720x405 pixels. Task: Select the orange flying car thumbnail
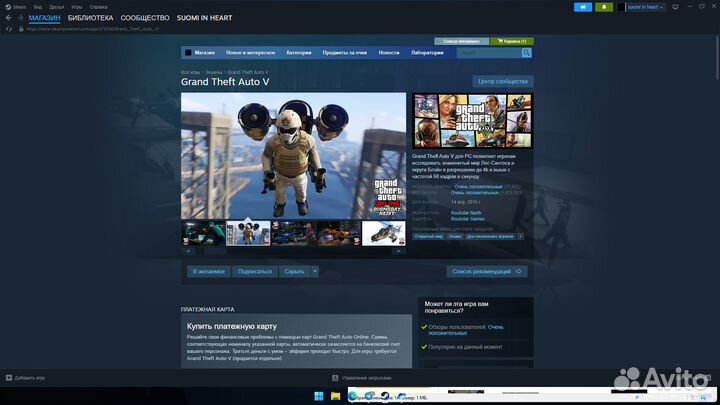[x=338, y=233]
